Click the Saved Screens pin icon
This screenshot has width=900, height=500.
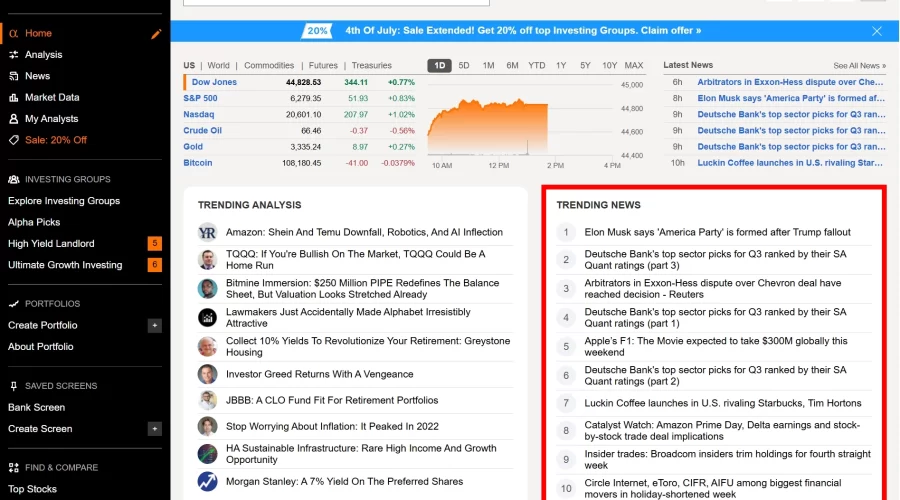tap(14, 386)
